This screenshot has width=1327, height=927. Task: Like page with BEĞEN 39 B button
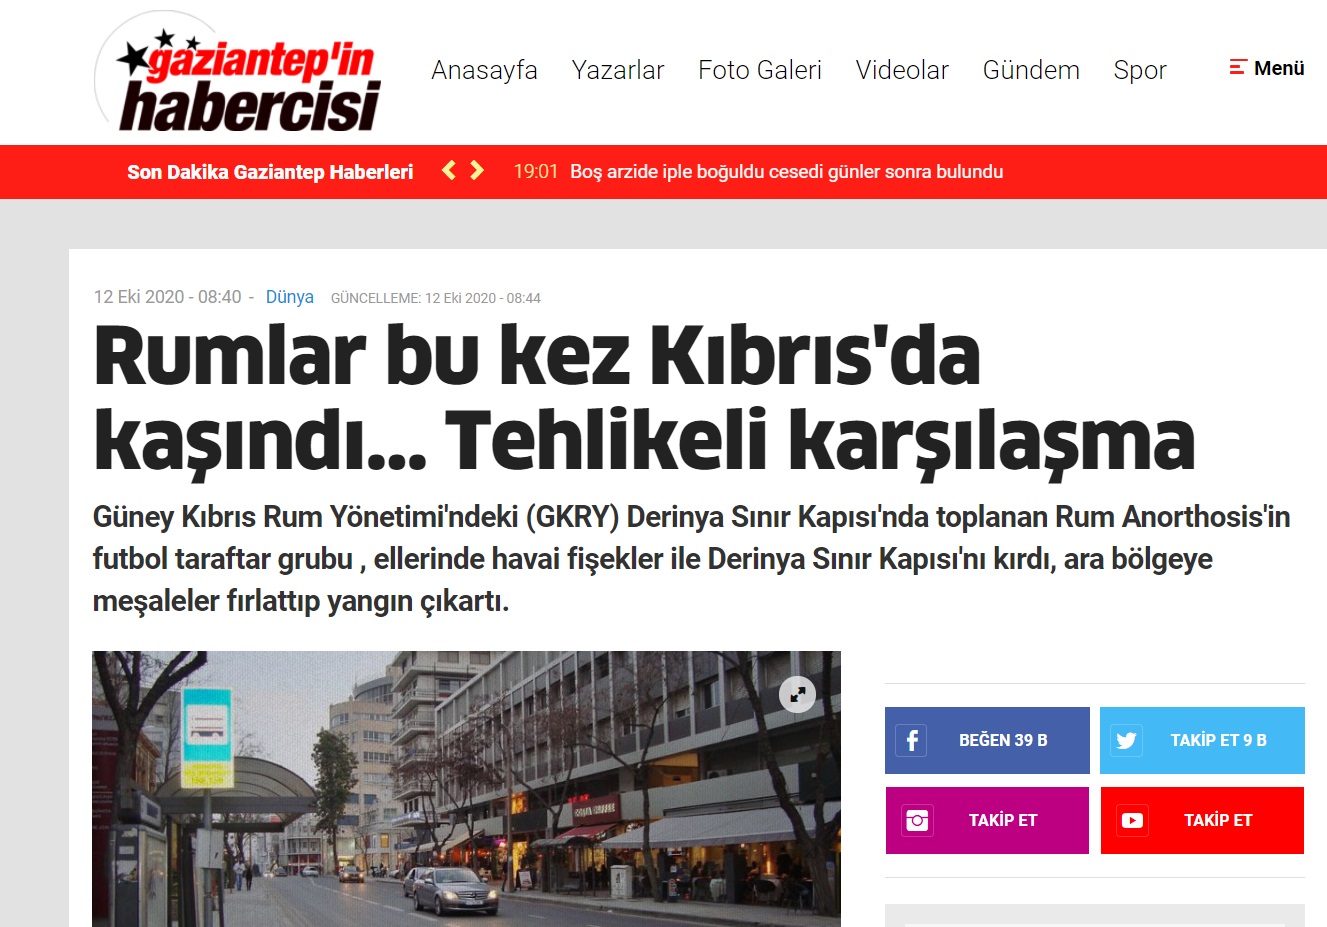coord(987,740)
